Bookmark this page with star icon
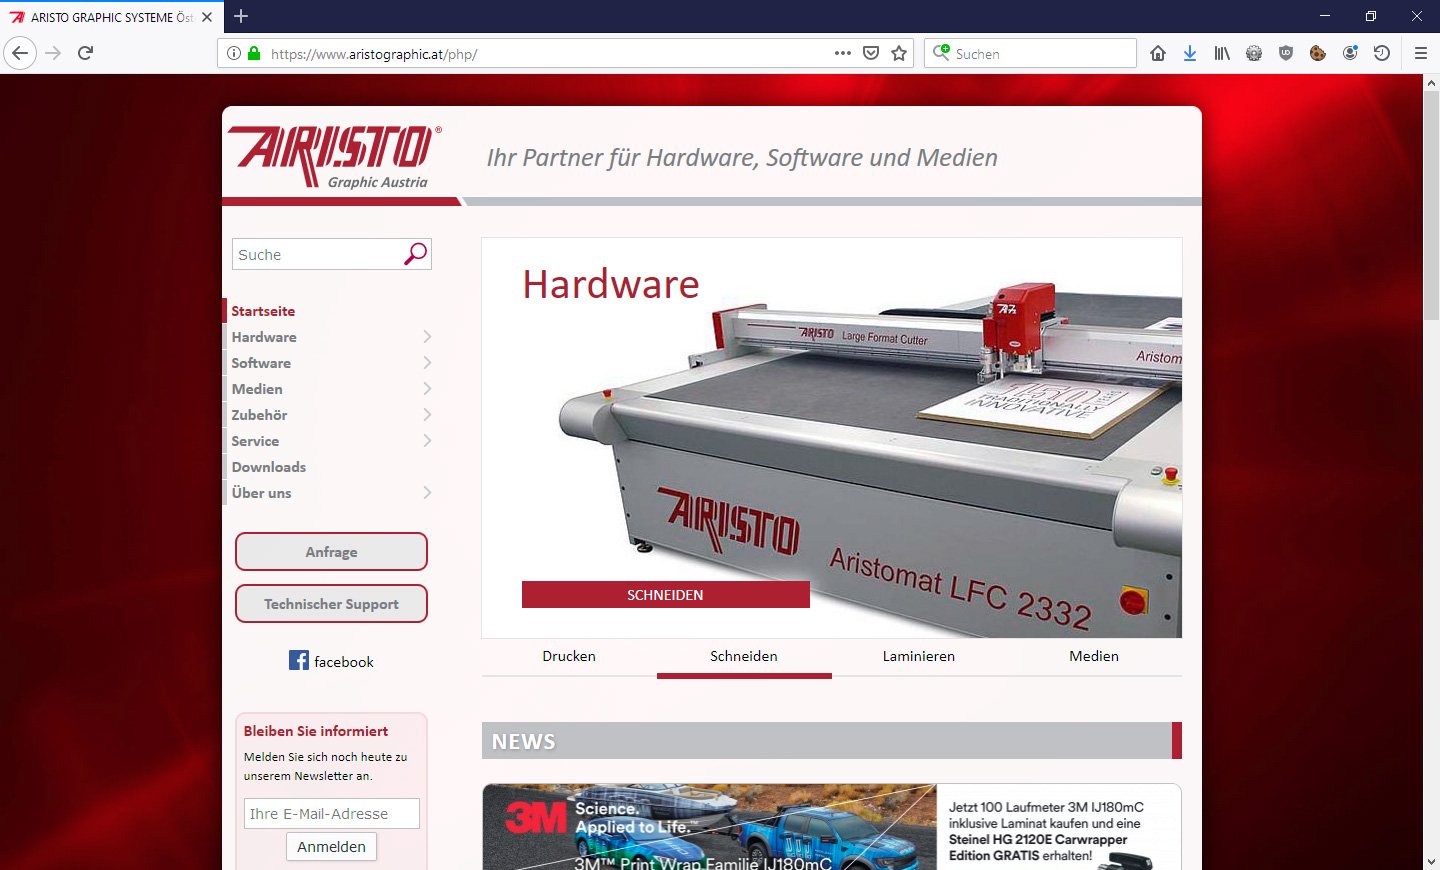Viewport: 1440px width, 870px height. [x=899, y=53]
